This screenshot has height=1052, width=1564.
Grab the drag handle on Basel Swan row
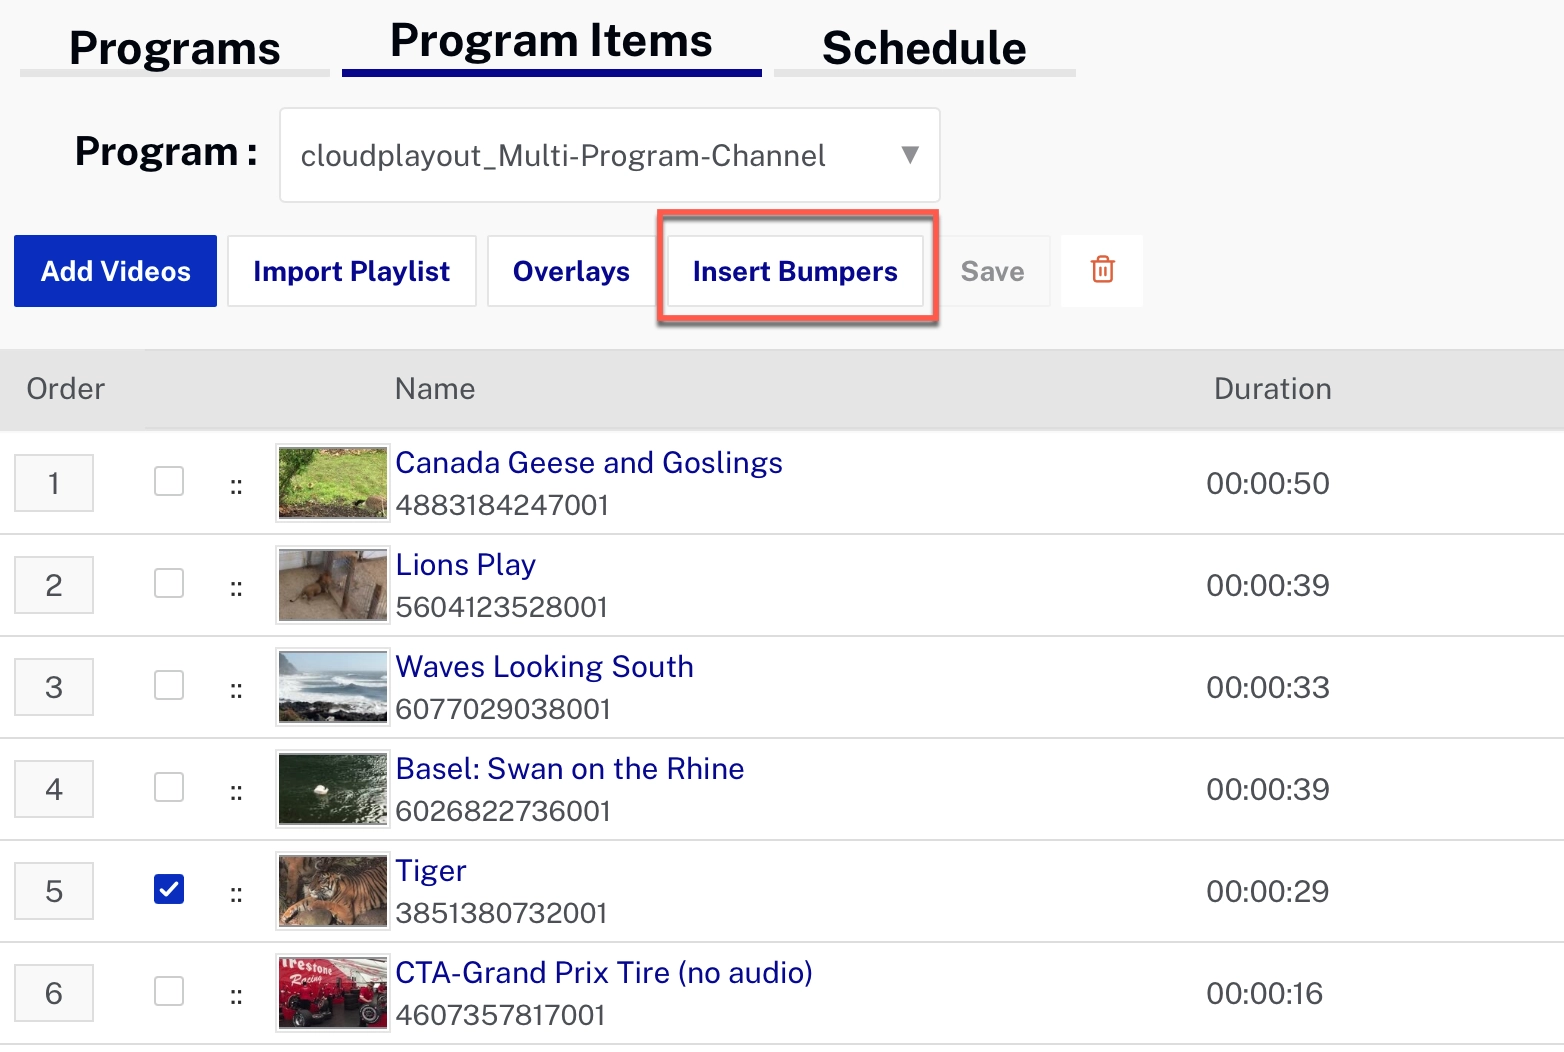click(236, 789)
